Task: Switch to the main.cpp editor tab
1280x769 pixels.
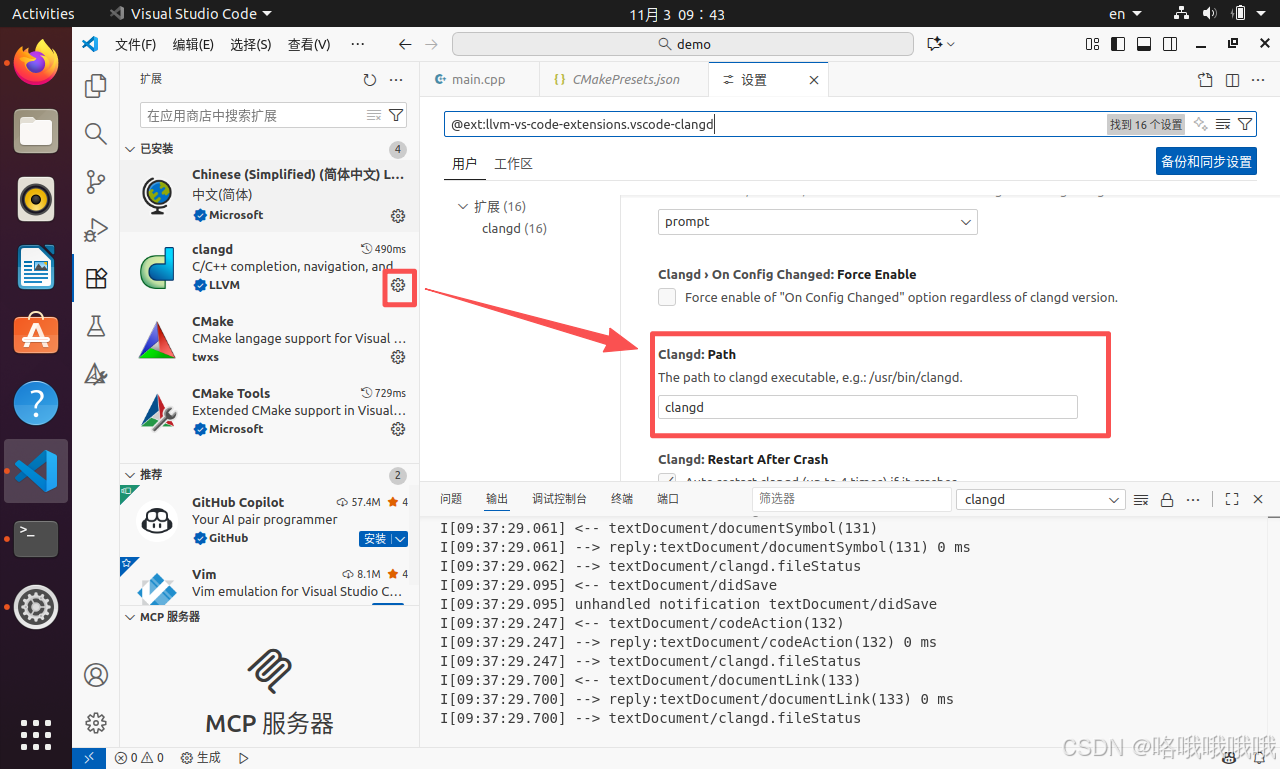Action: pos(479,80)
